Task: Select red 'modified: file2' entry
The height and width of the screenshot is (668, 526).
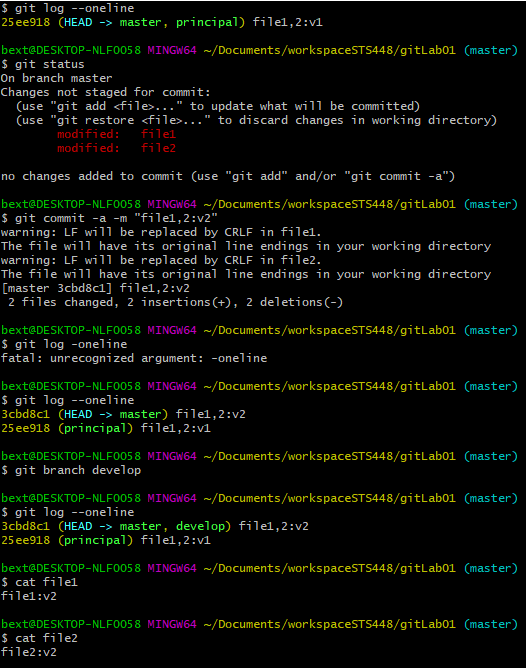Action: pos(116,148)
